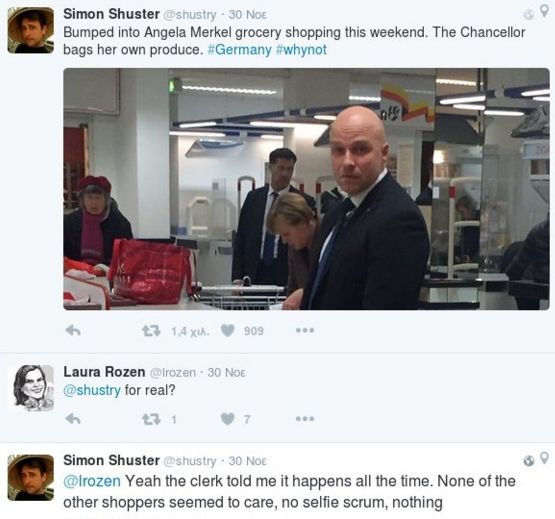
Task: Click the location pin on the first tweet
Action: tap(544, 12)
